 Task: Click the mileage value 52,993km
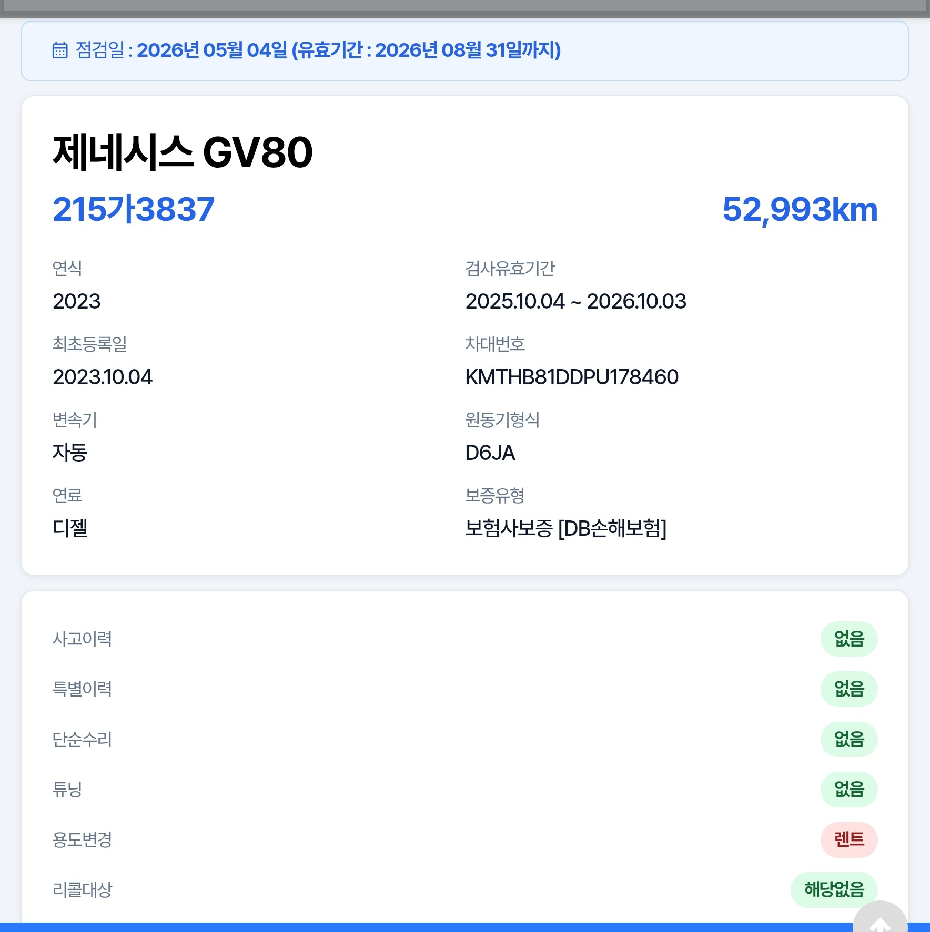tap(800, 210)
